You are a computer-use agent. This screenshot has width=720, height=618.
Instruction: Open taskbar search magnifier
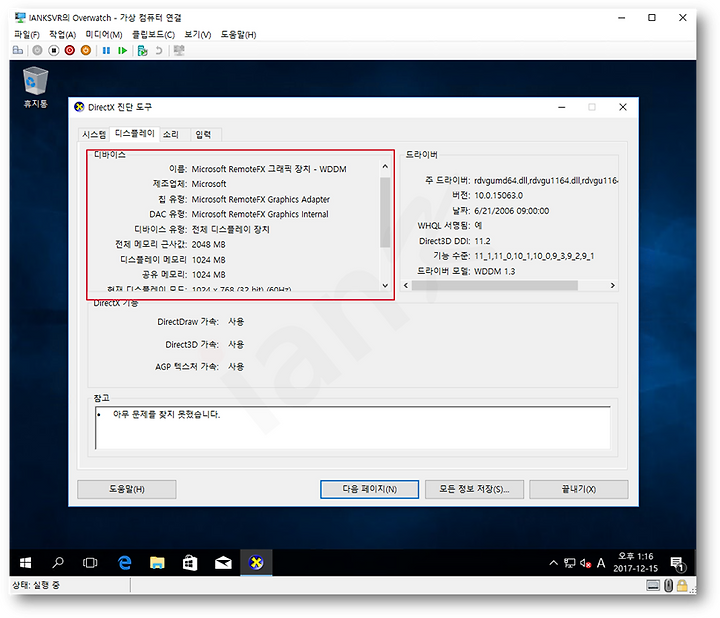pyautogui.click(x=58, y=562)
